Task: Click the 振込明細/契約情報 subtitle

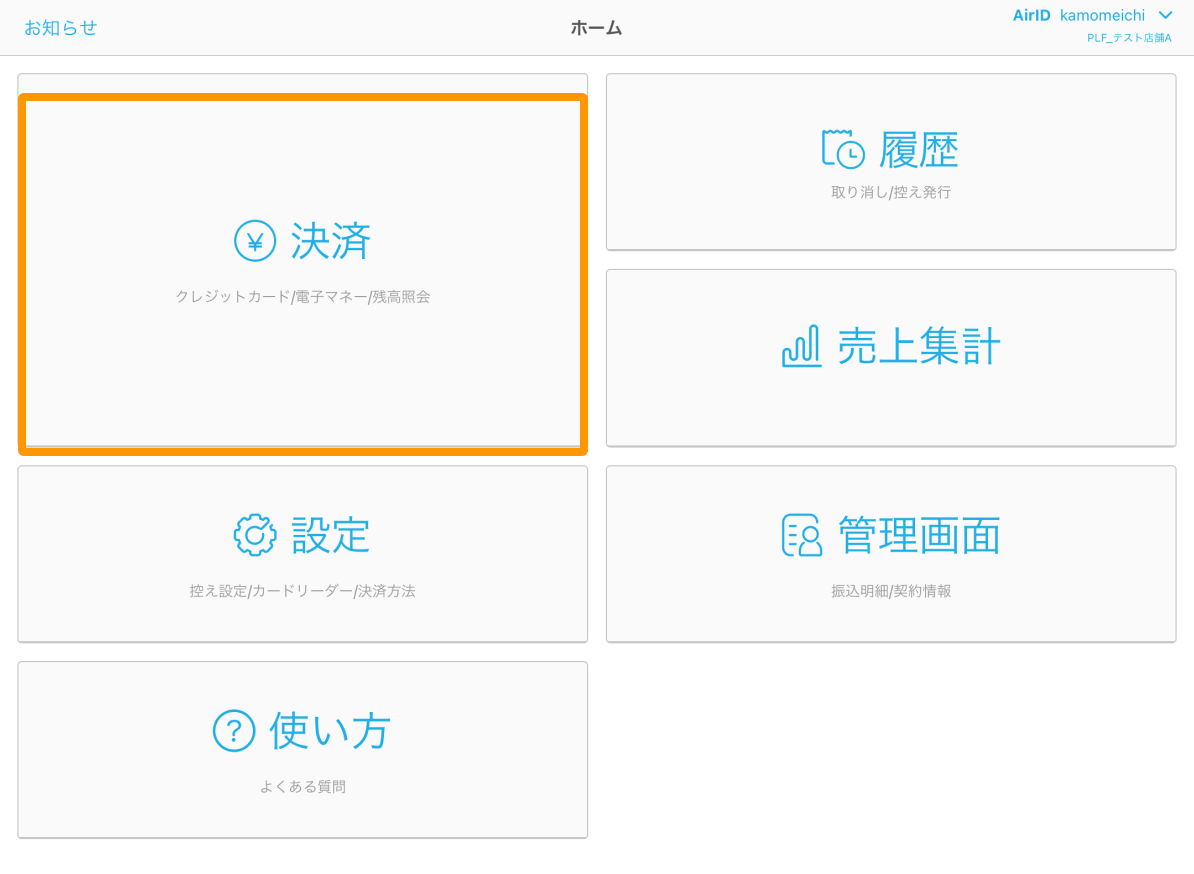Action: click(891, 591)
